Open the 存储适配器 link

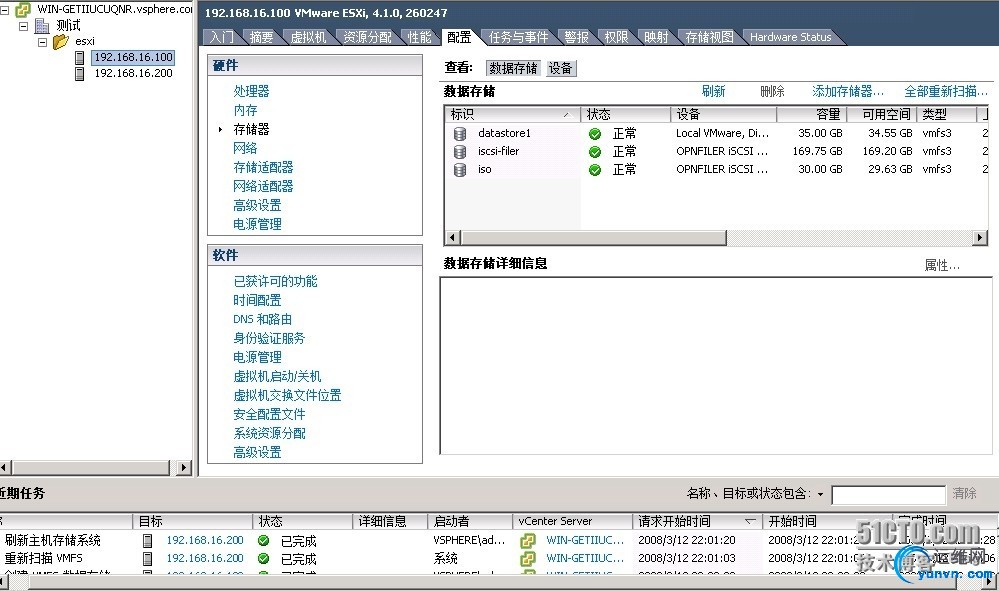coord(263,167)
